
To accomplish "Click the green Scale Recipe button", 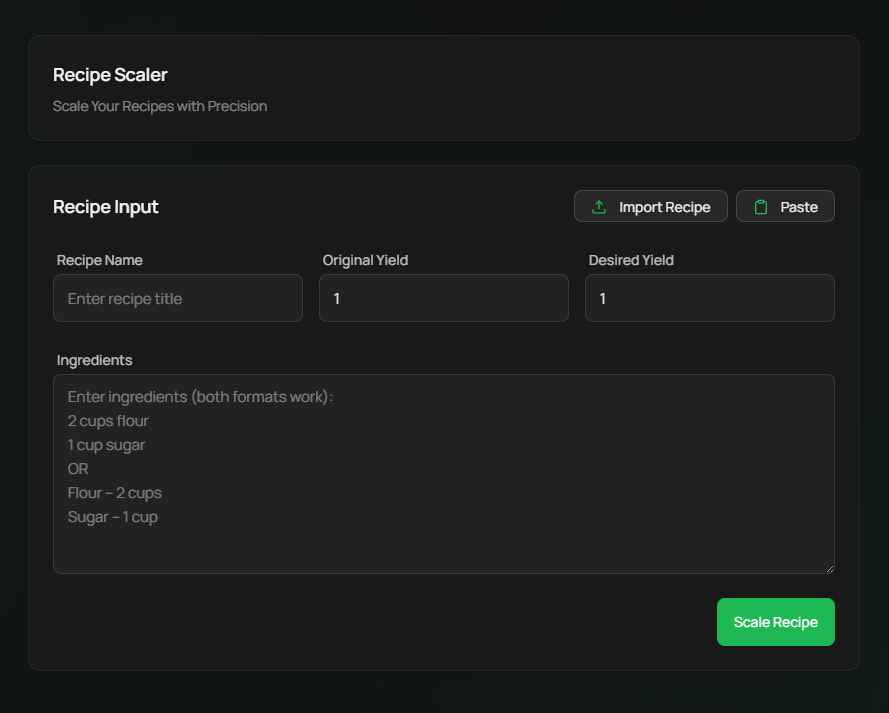I will (775, 621).
